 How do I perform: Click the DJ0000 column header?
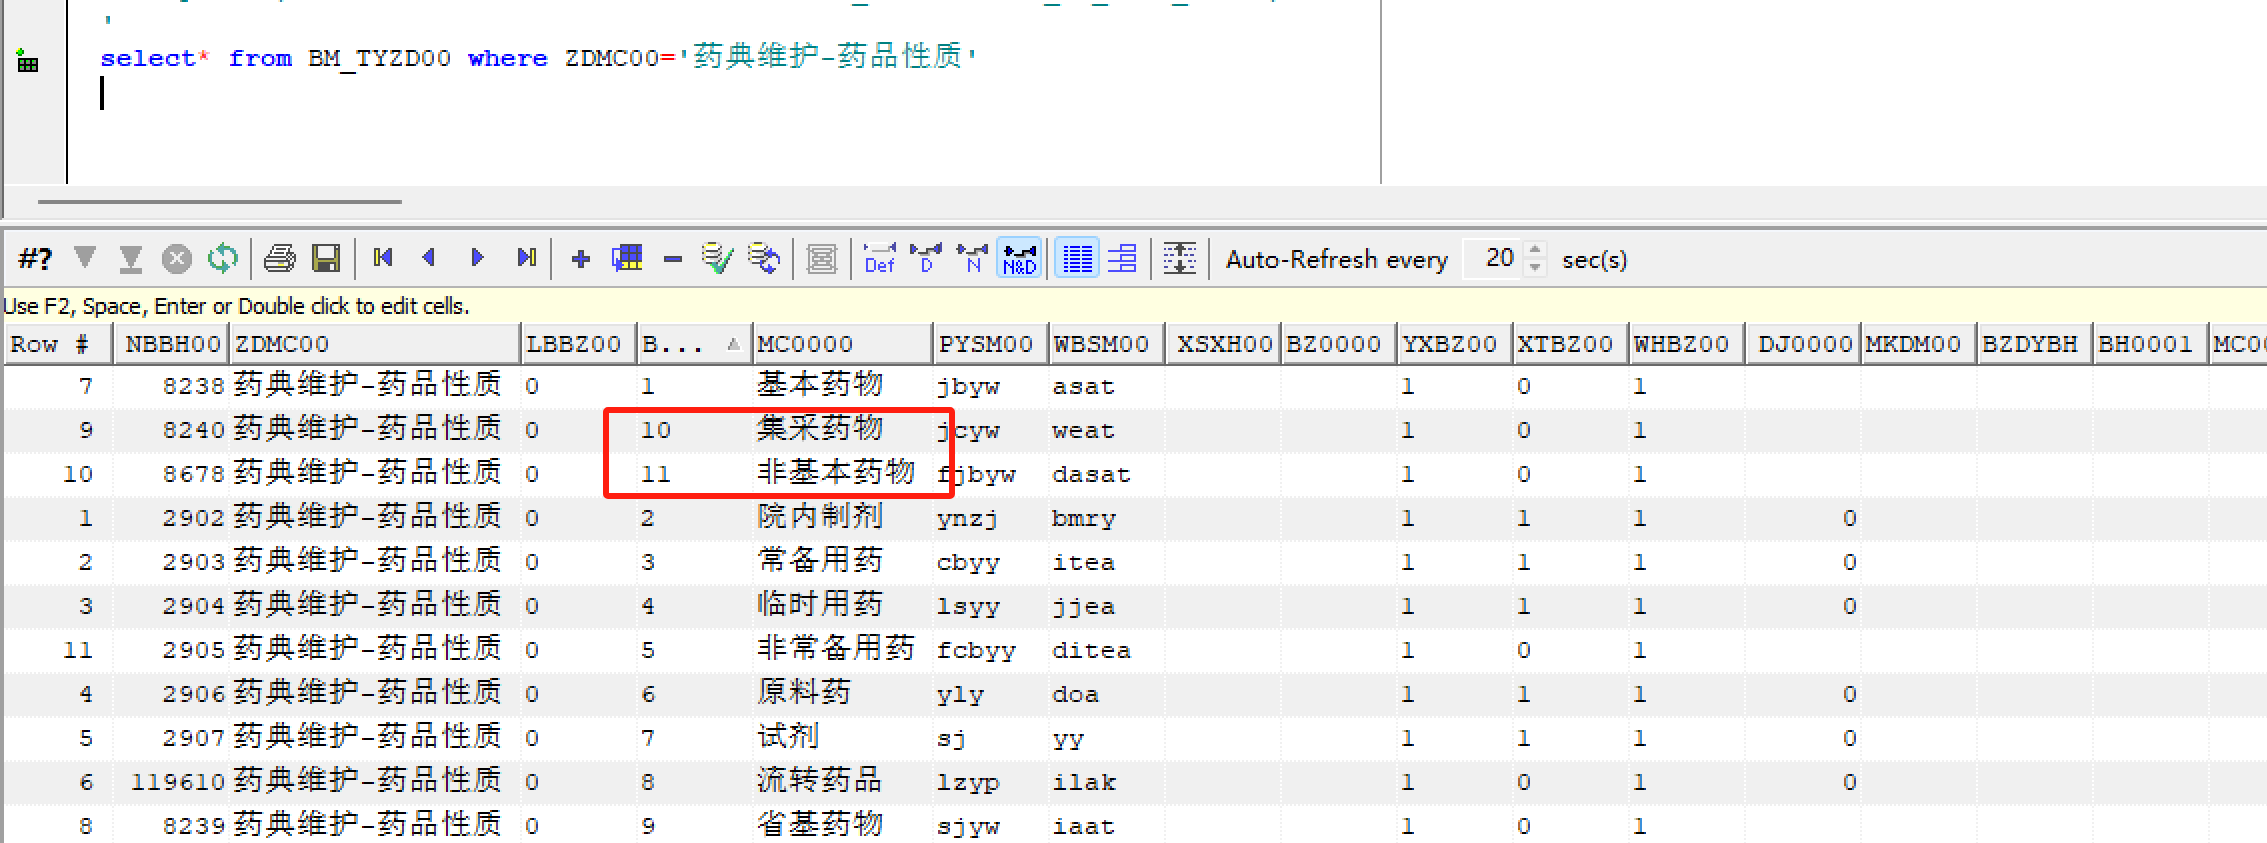point(1803,344)
